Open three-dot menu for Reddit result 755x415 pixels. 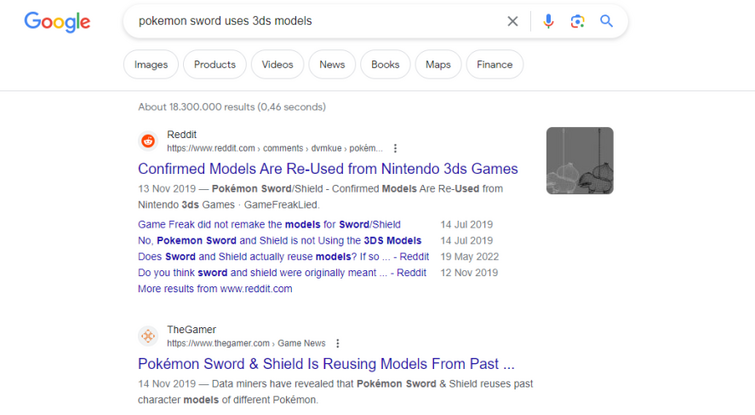pyautogui.click(x=395, y=148)
